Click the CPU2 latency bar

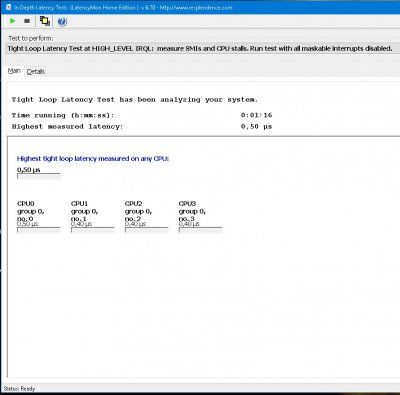point(147,230)
